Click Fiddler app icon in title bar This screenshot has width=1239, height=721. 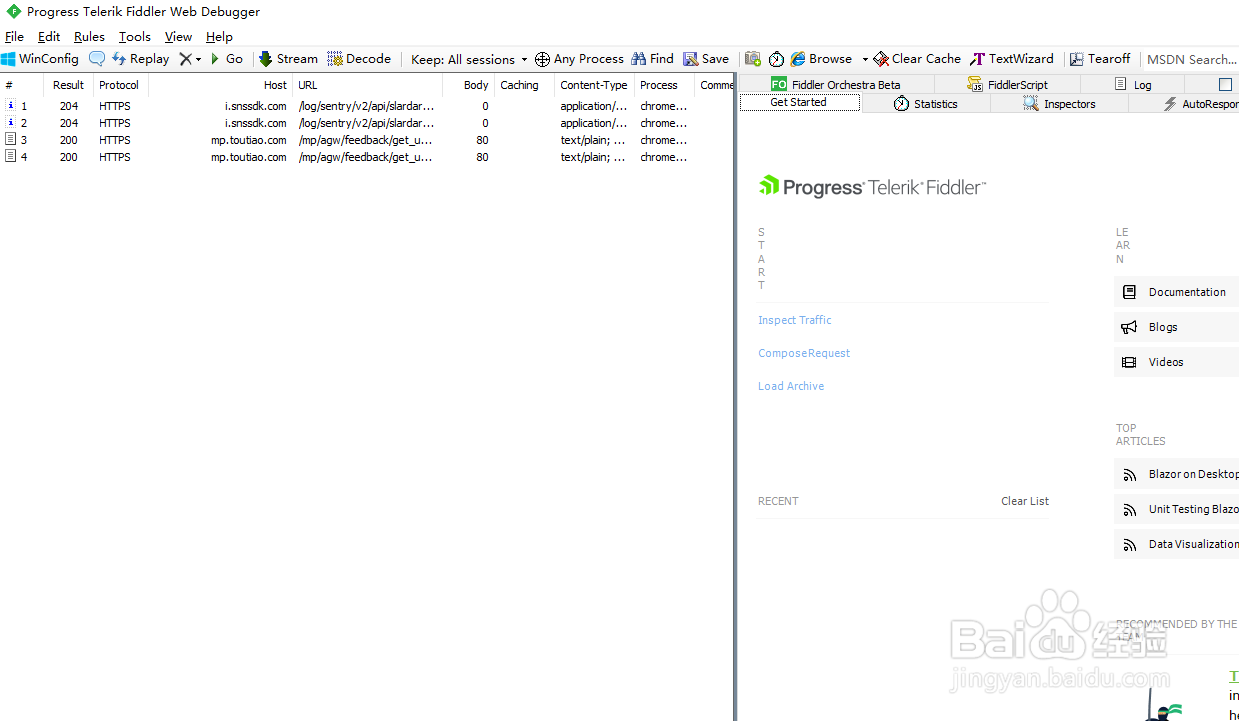click(13, 12)
